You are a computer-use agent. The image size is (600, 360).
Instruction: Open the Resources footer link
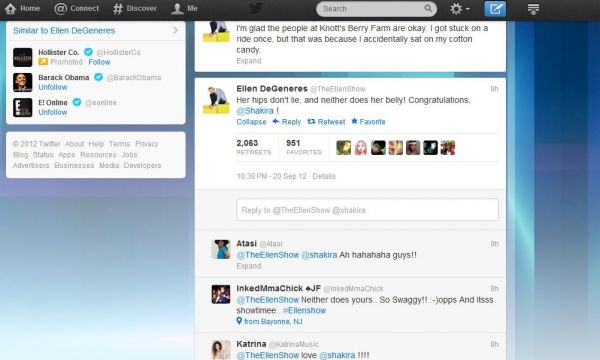point(98,155)
